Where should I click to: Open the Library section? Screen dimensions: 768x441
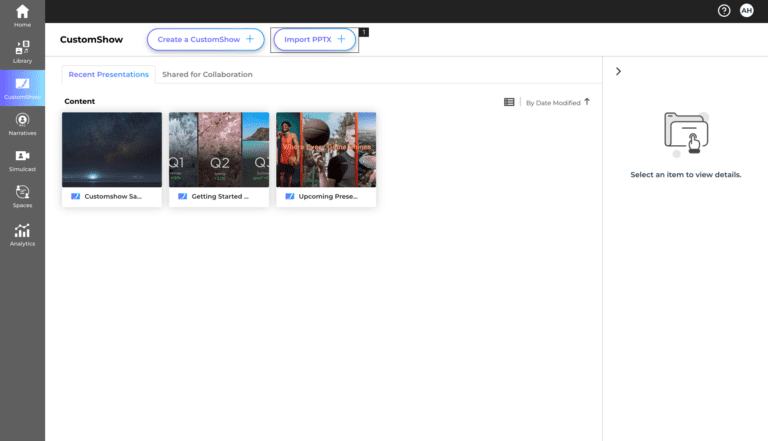22,52
